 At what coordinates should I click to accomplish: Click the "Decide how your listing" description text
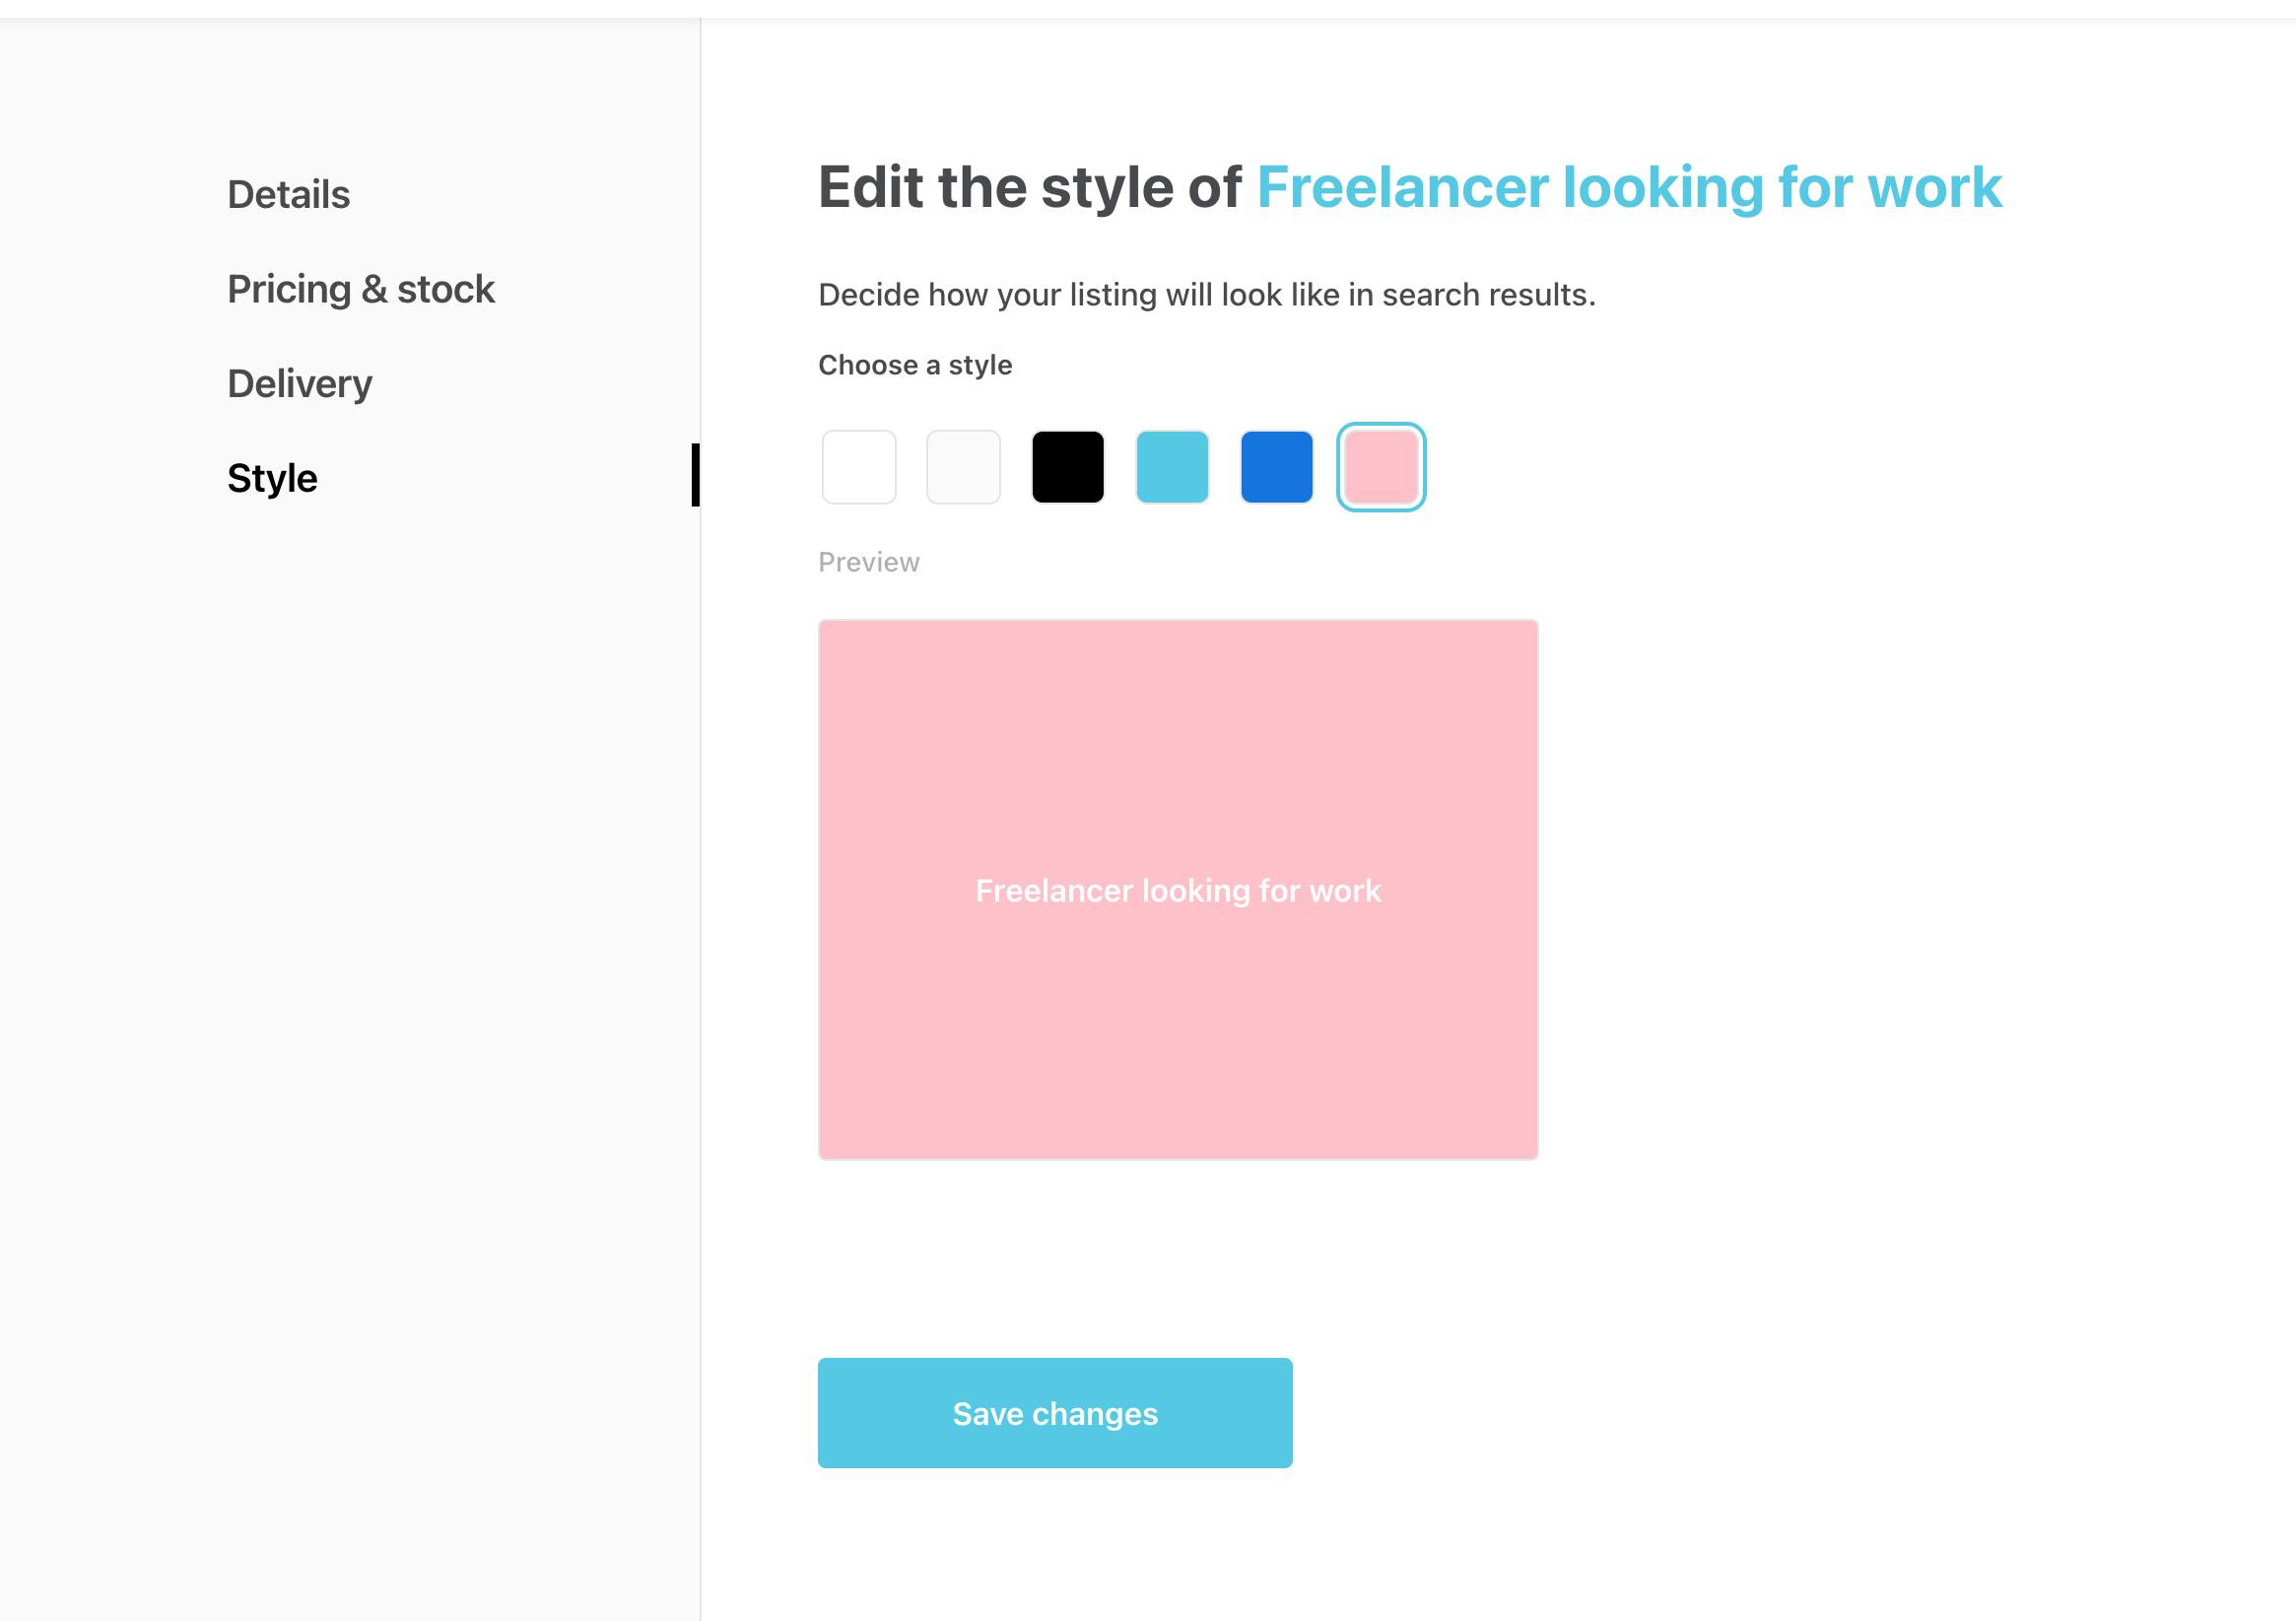pyautogui.click(x=1206, y=295)
